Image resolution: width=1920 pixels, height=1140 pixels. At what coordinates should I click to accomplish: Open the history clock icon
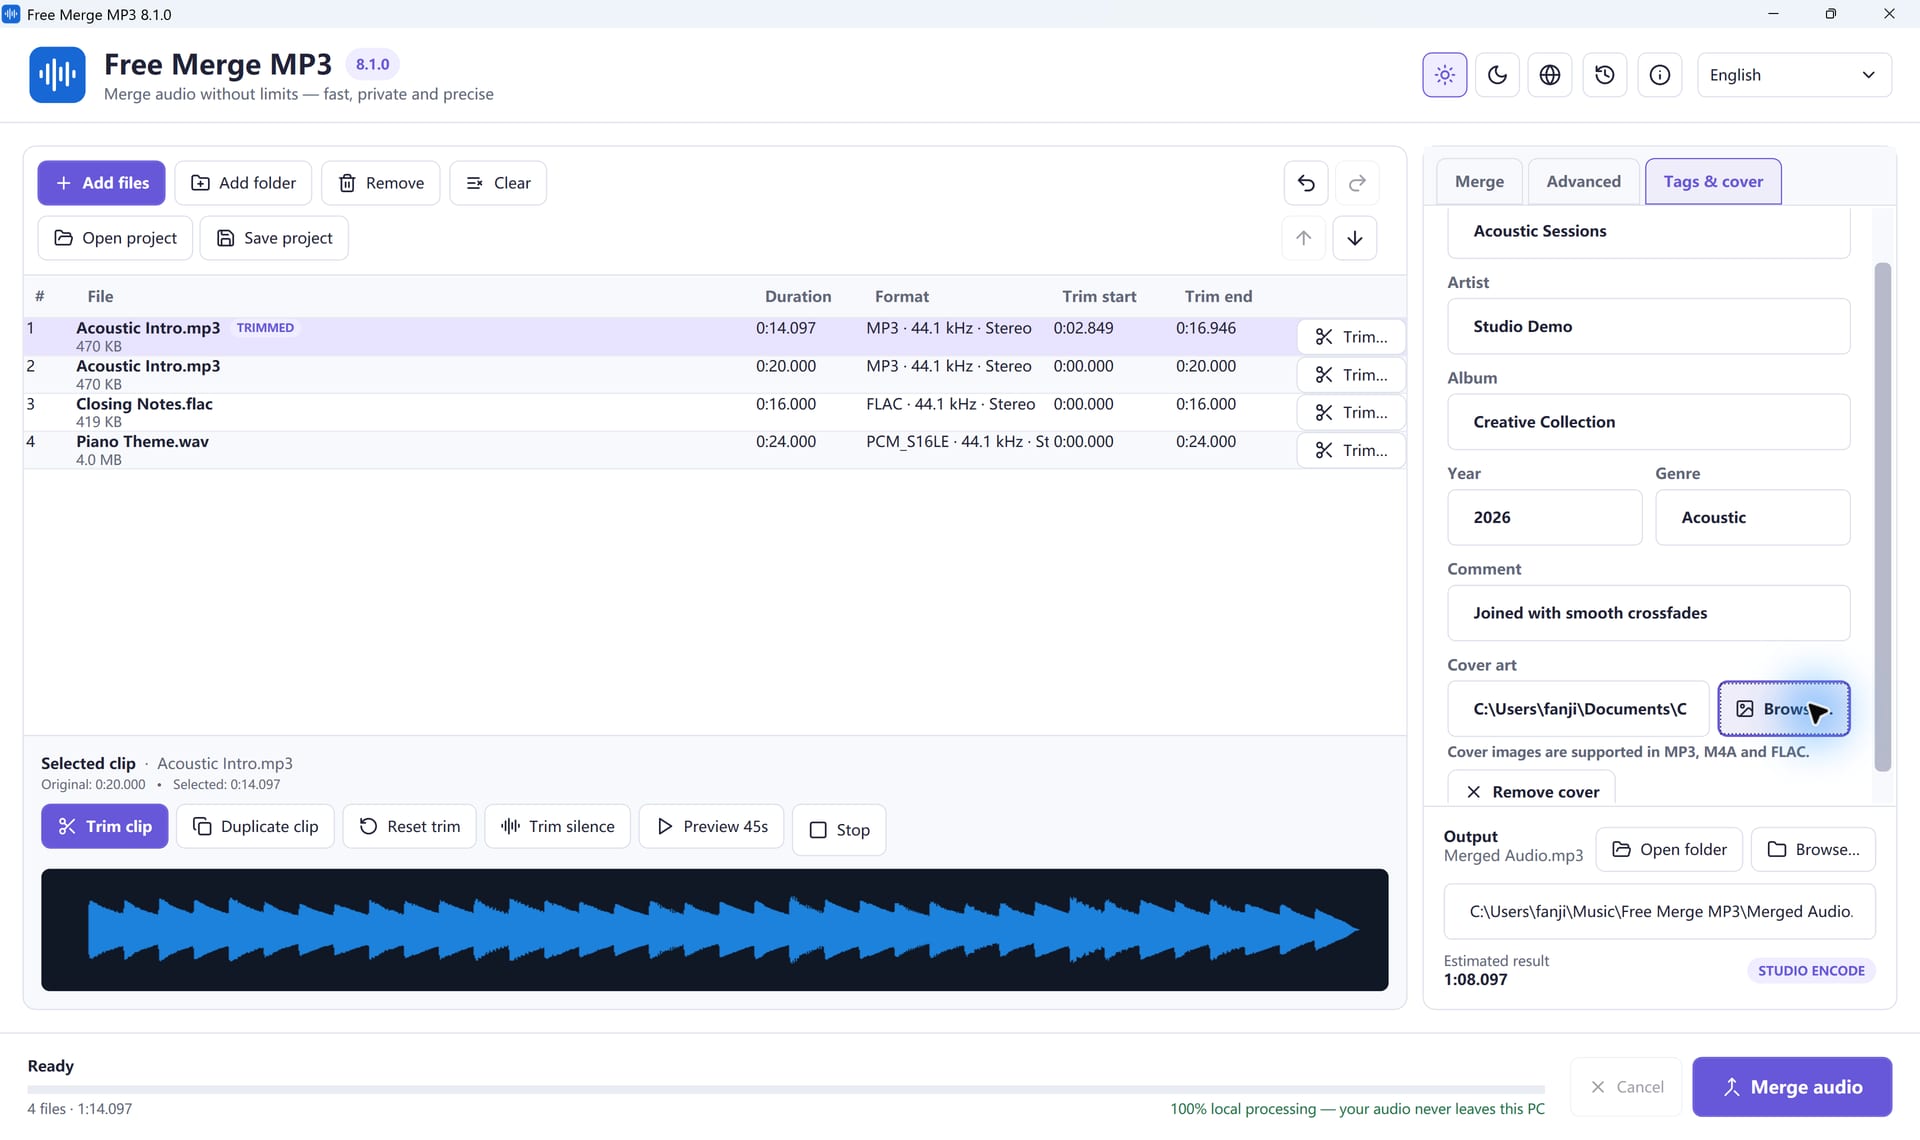1605,75
